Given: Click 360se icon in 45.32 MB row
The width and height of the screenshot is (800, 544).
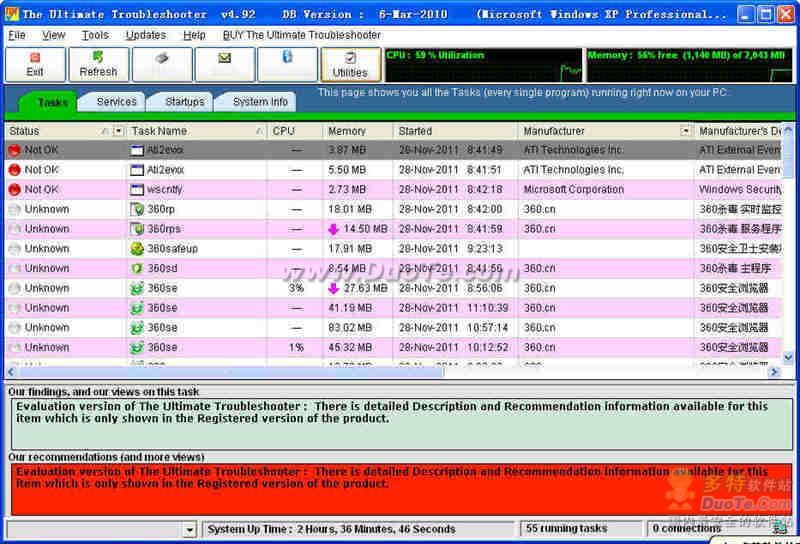Looking at the screenshot, I should click(137, 348).
